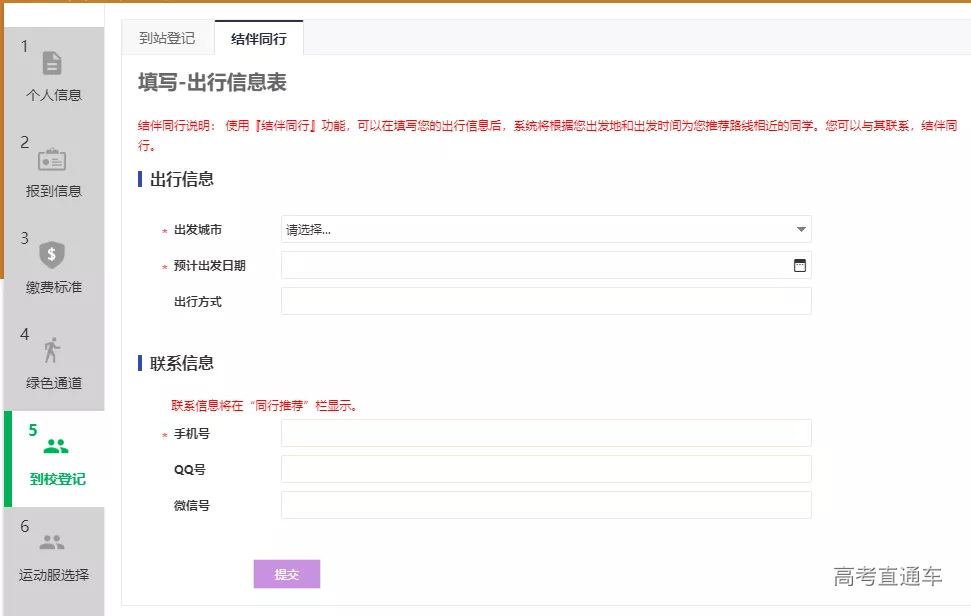
Task: Click the 运动服选择 people icon
Action: click(50, 543)
